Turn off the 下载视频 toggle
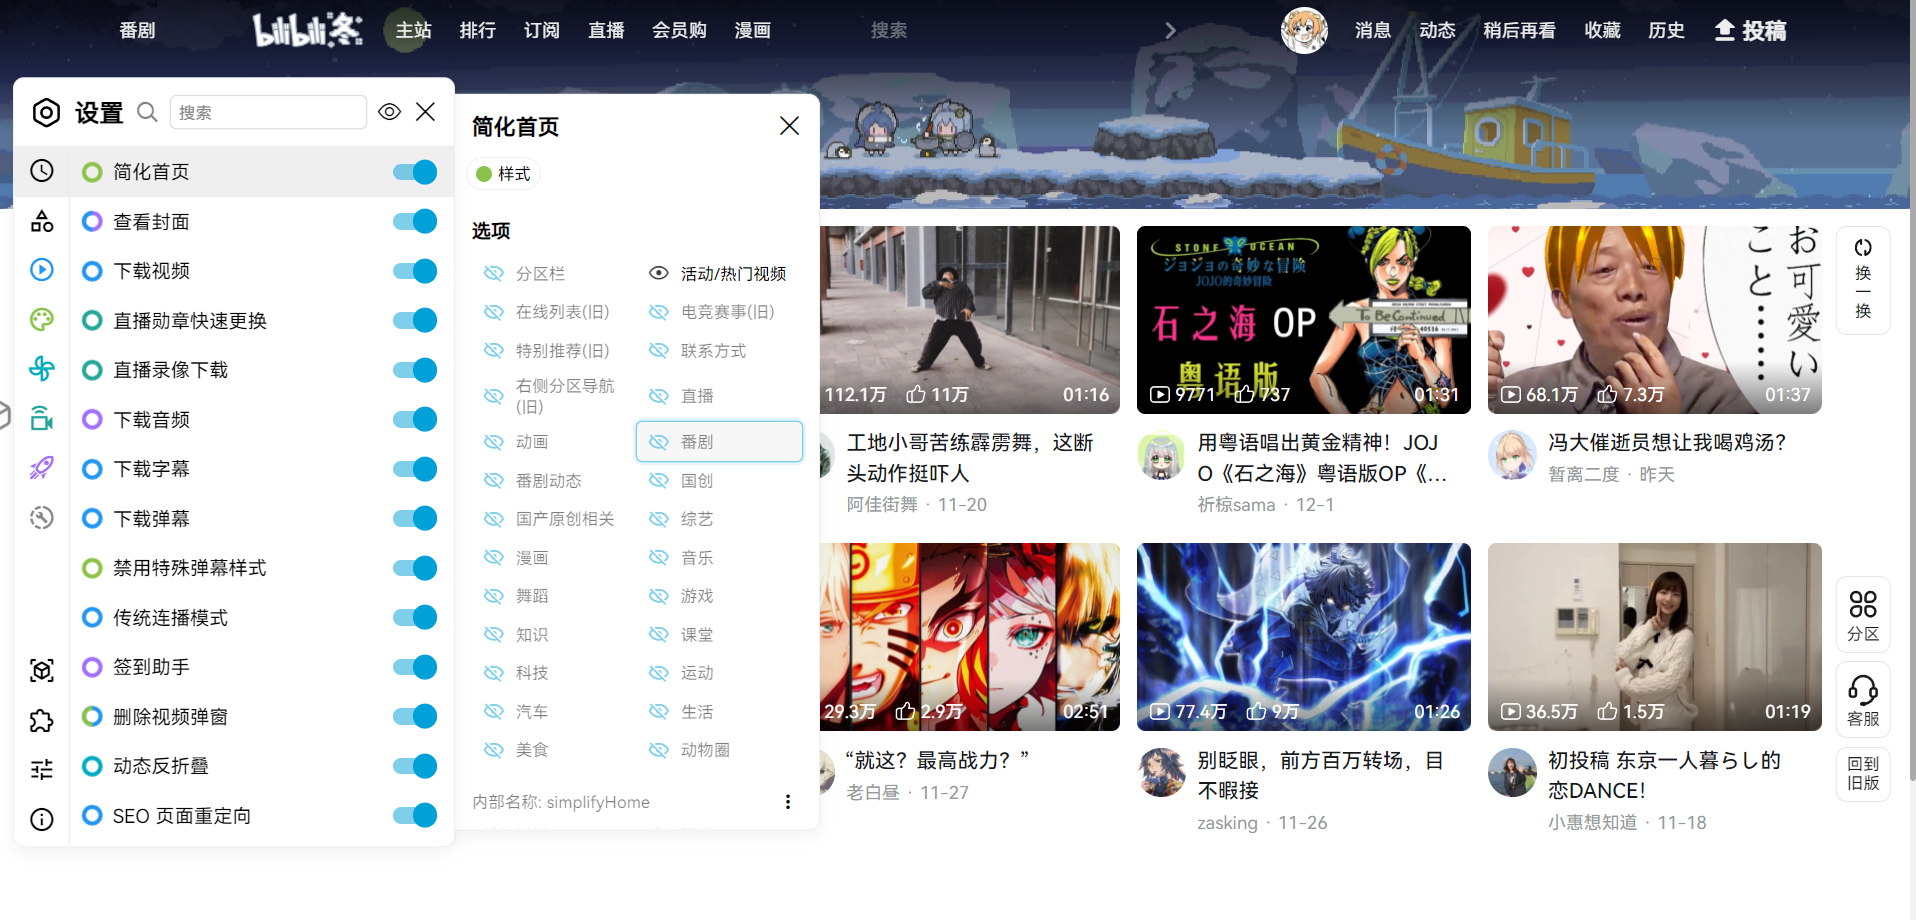This screenshot has height=920, width=1916. pos(414,270)
